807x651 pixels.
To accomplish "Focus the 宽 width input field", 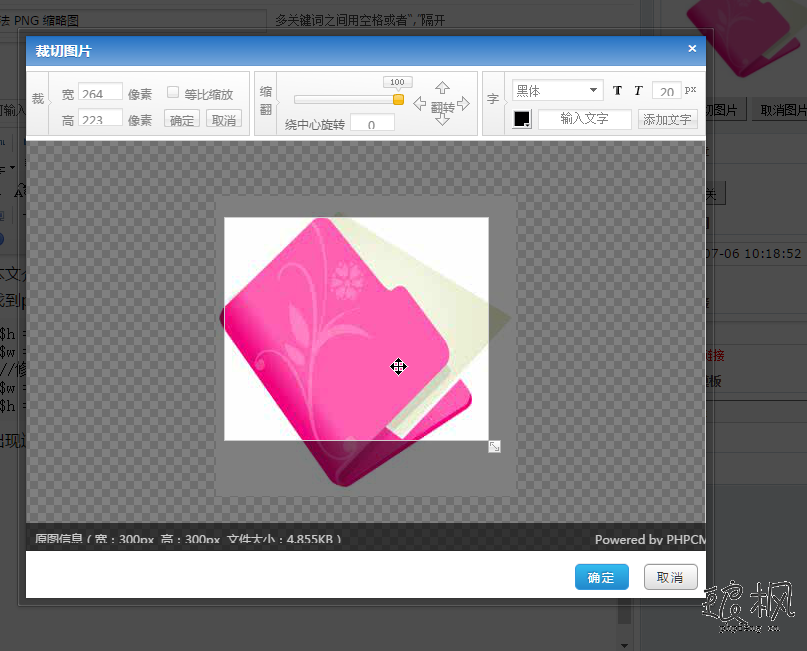I will click(100, 92).
